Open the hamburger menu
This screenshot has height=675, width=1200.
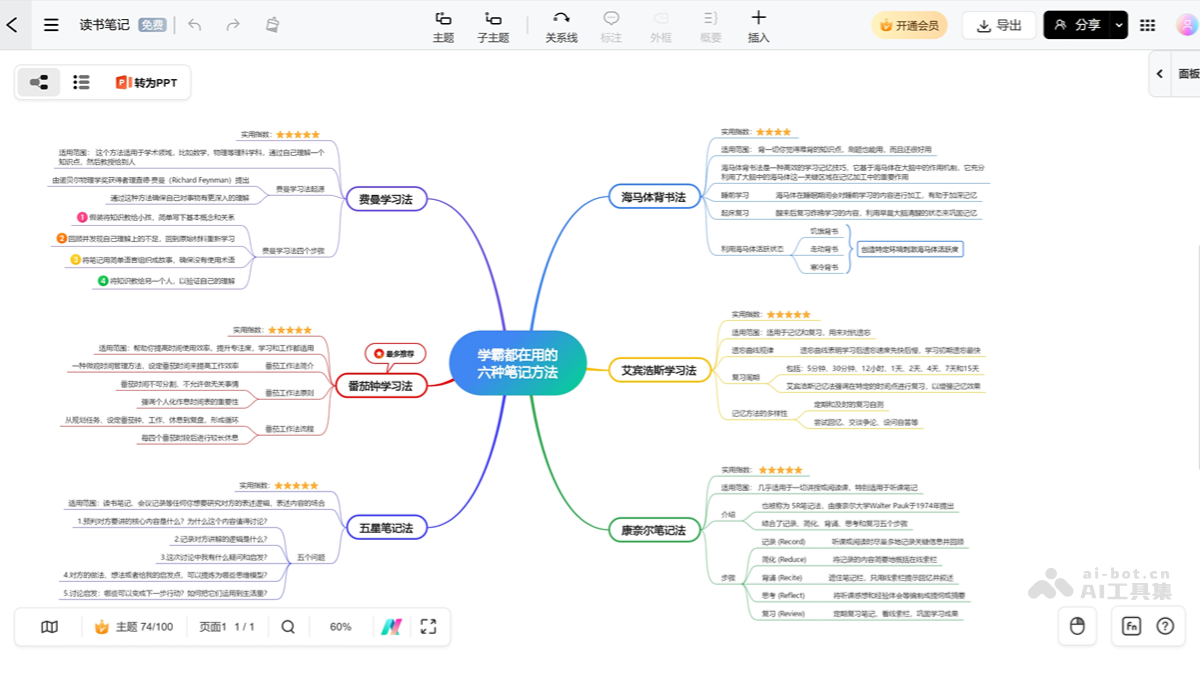tap(51, 25)
